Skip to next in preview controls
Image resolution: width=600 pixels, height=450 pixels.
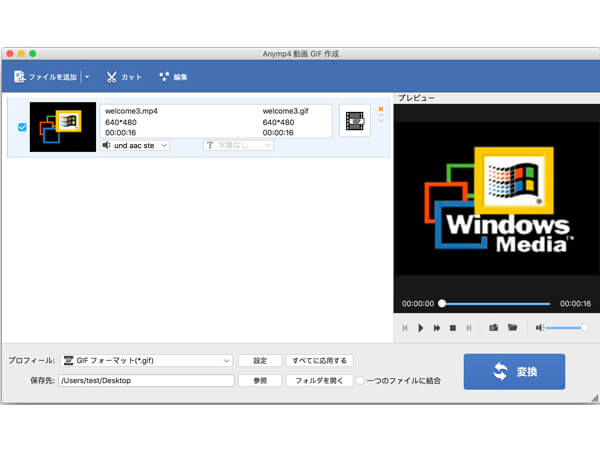pyautogui.click(x=469, y=328)
